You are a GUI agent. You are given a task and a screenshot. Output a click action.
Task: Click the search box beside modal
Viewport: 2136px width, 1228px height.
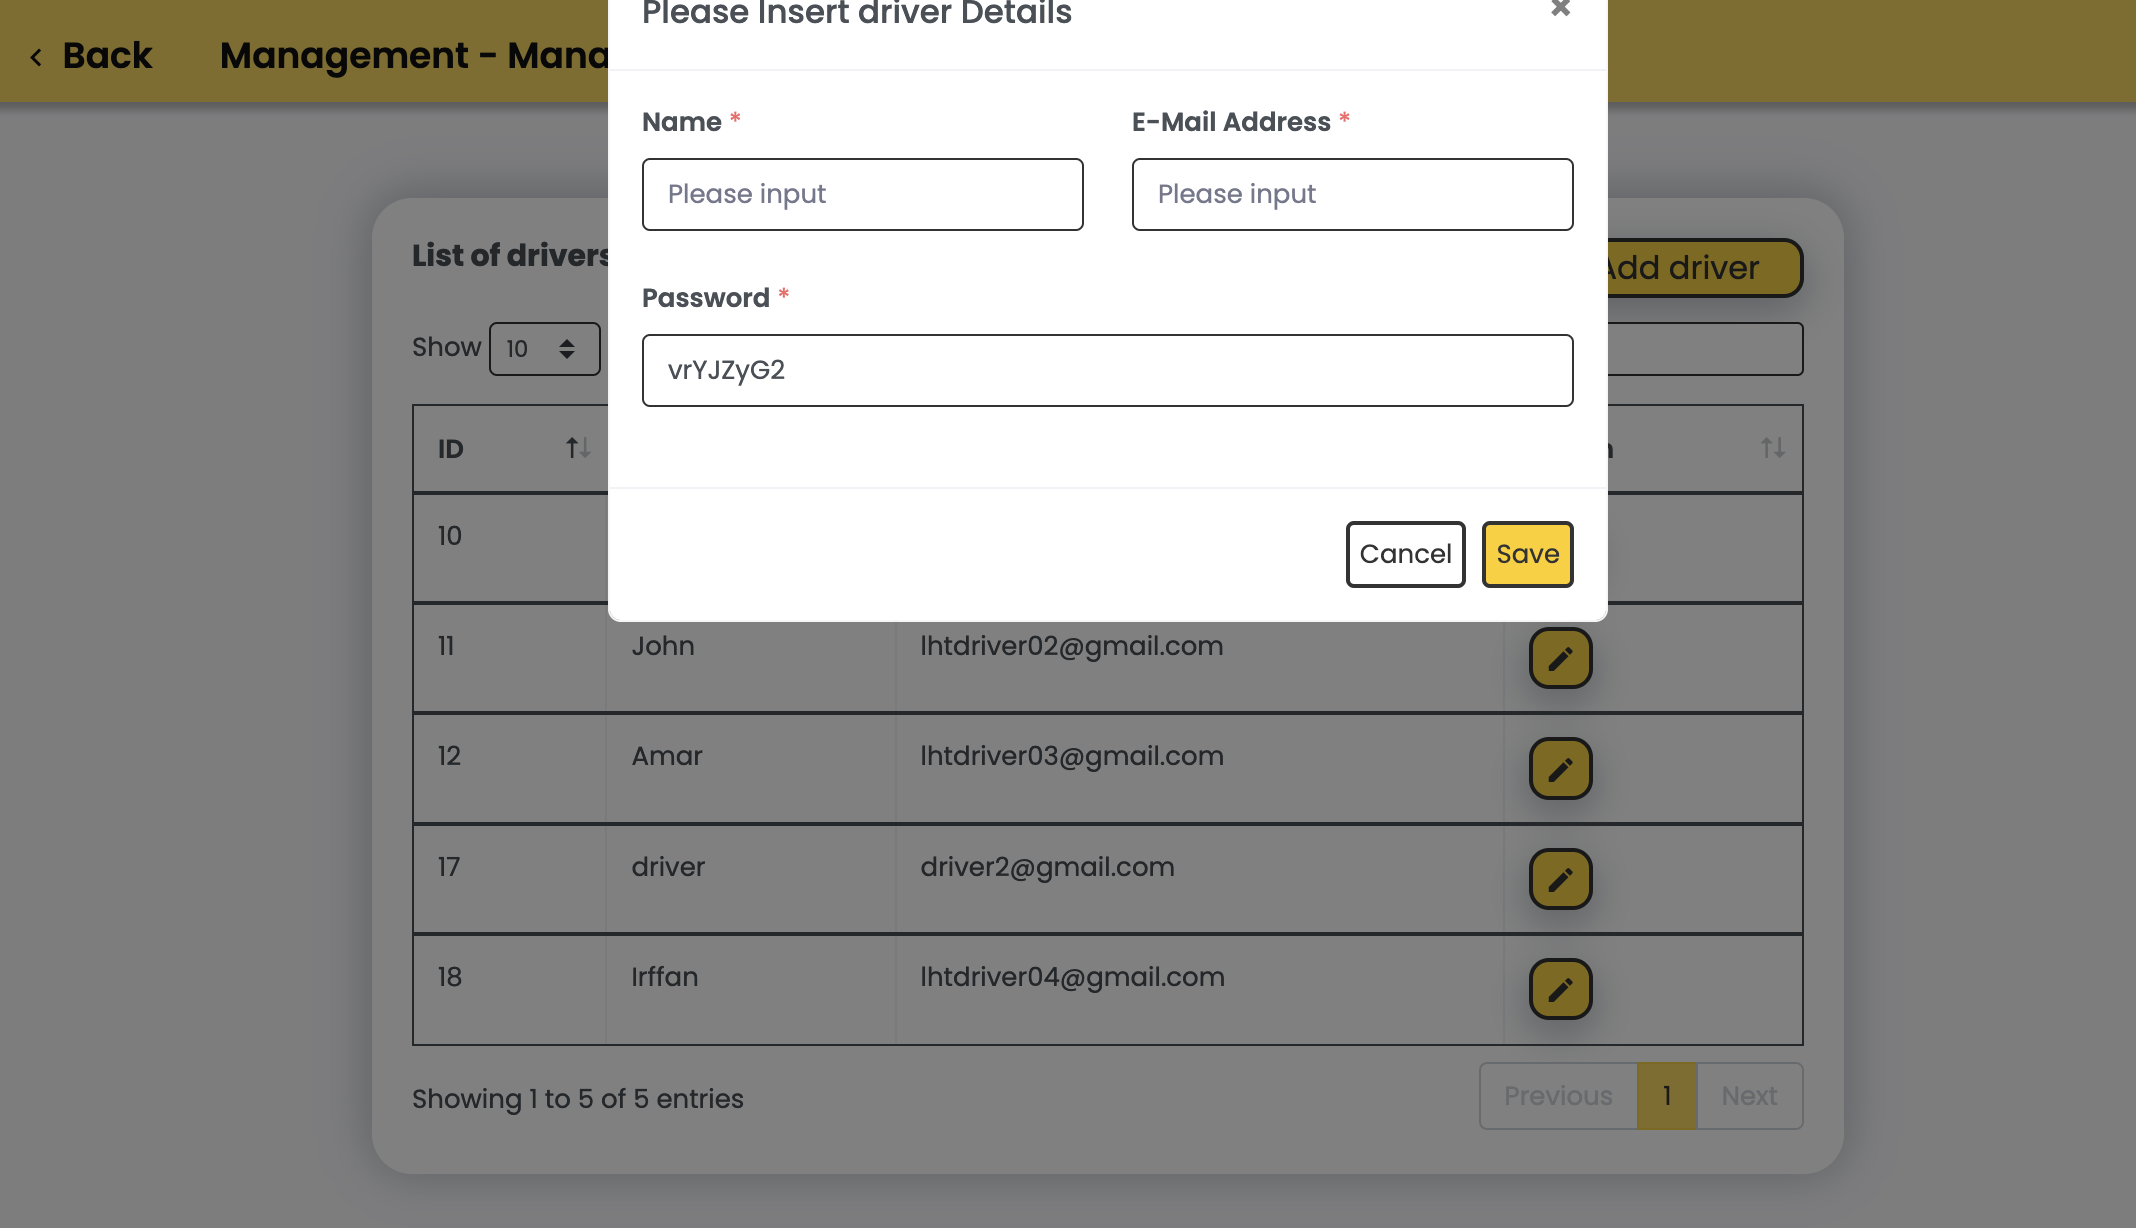click(1704, 349)
